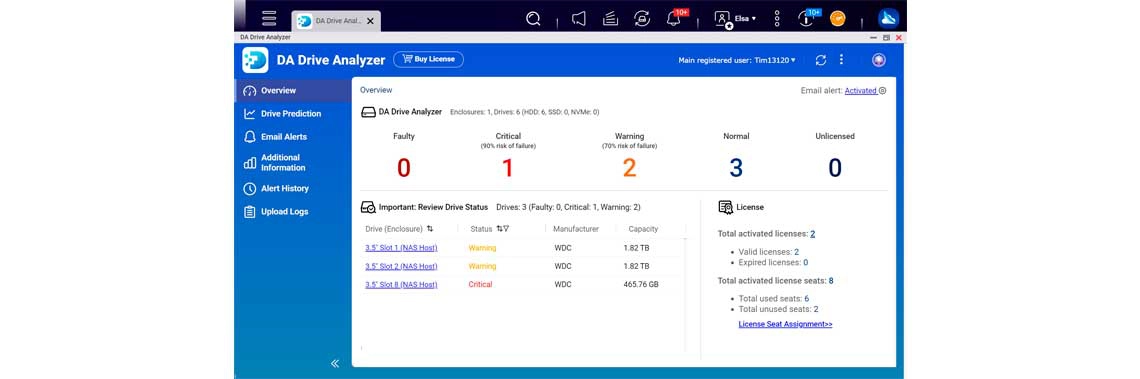Maximize the DA Drive Analyzer window
This screenshot has width=1140, height=379.
(886, 37)
